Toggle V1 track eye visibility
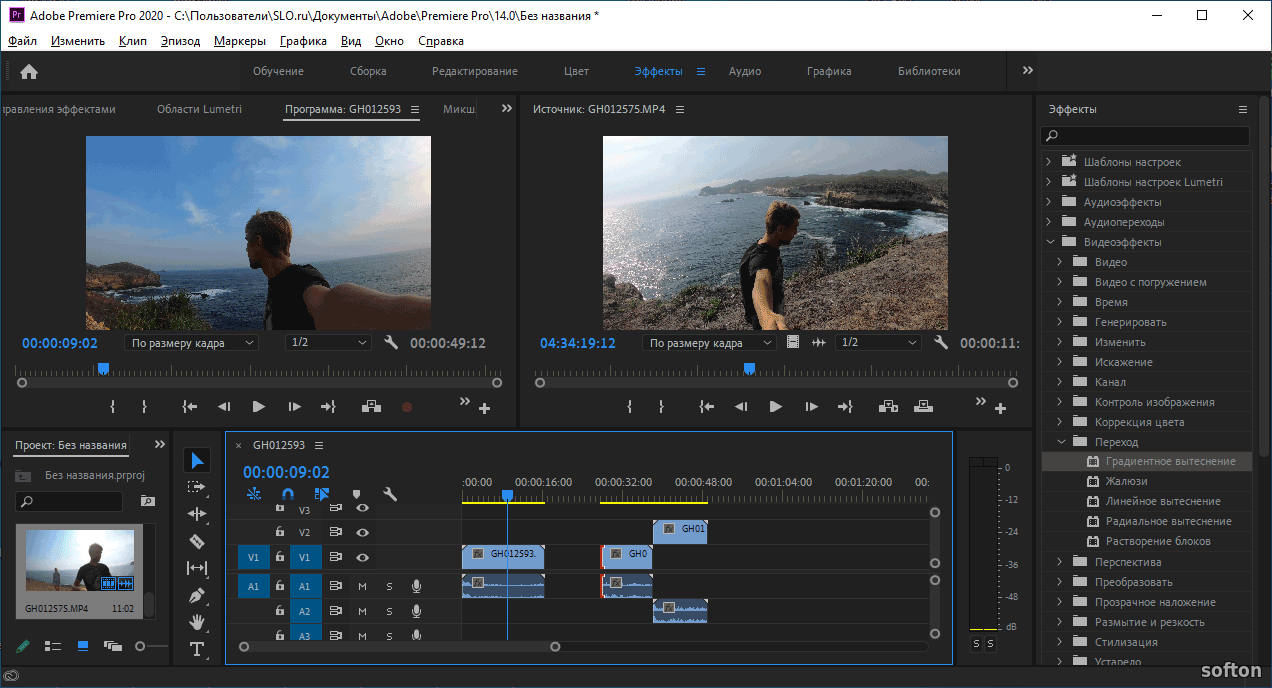Screen dimensions: 1272x688 pos(363,557)
